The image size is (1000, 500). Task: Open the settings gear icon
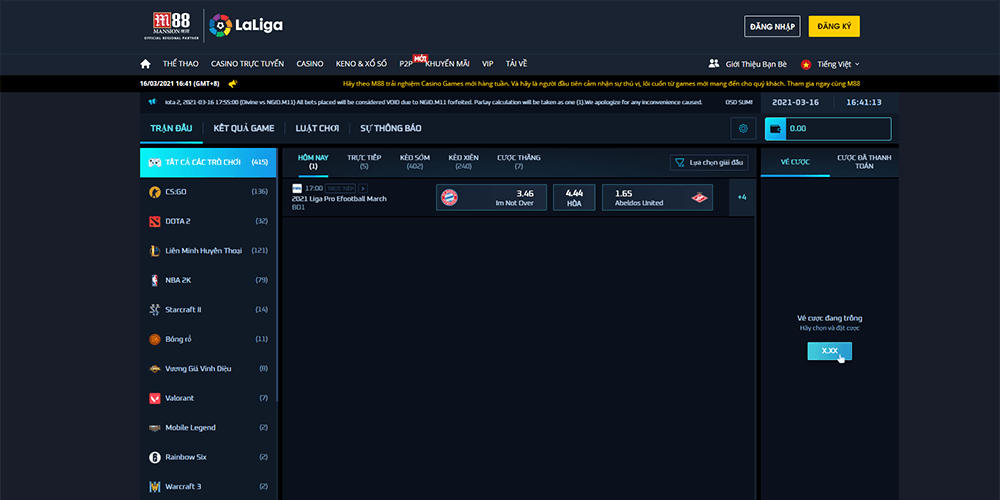(742, 128)
